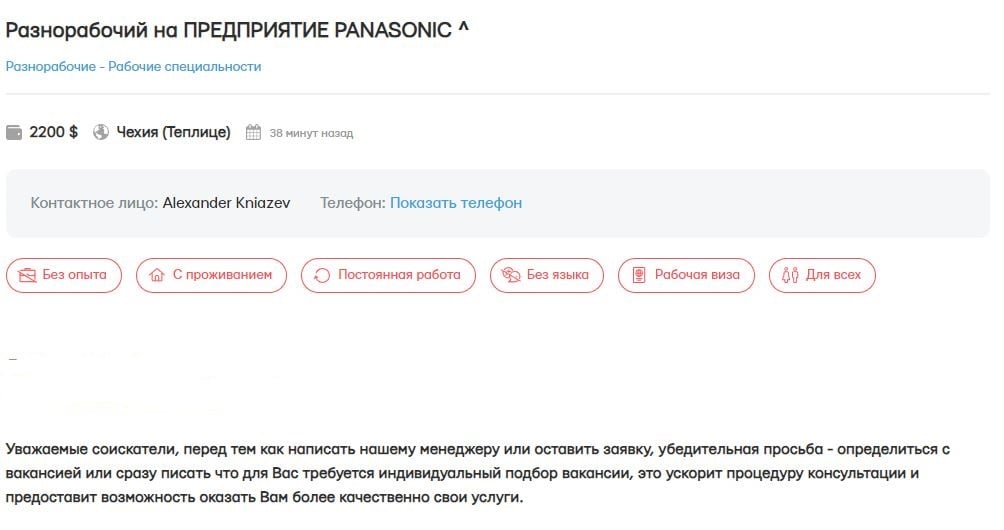The width and height of the screenshot is (1004, 530).
Task: Click the briefcase icon in the Без опыта tag
Action: point(27,275)
